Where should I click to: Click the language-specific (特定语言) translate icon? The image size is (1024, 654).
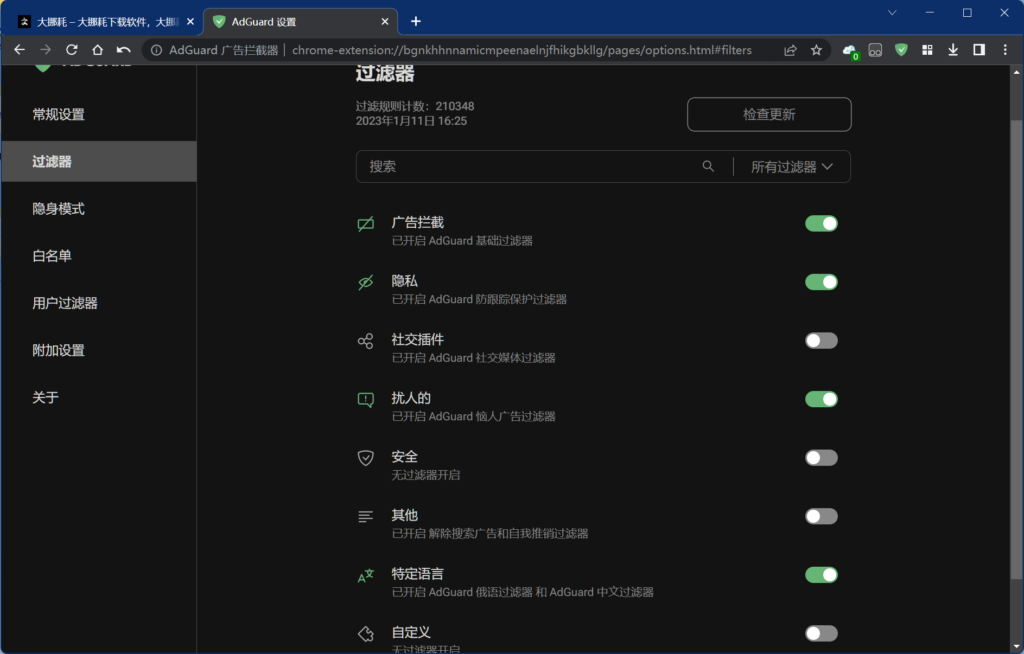(365, 576)
